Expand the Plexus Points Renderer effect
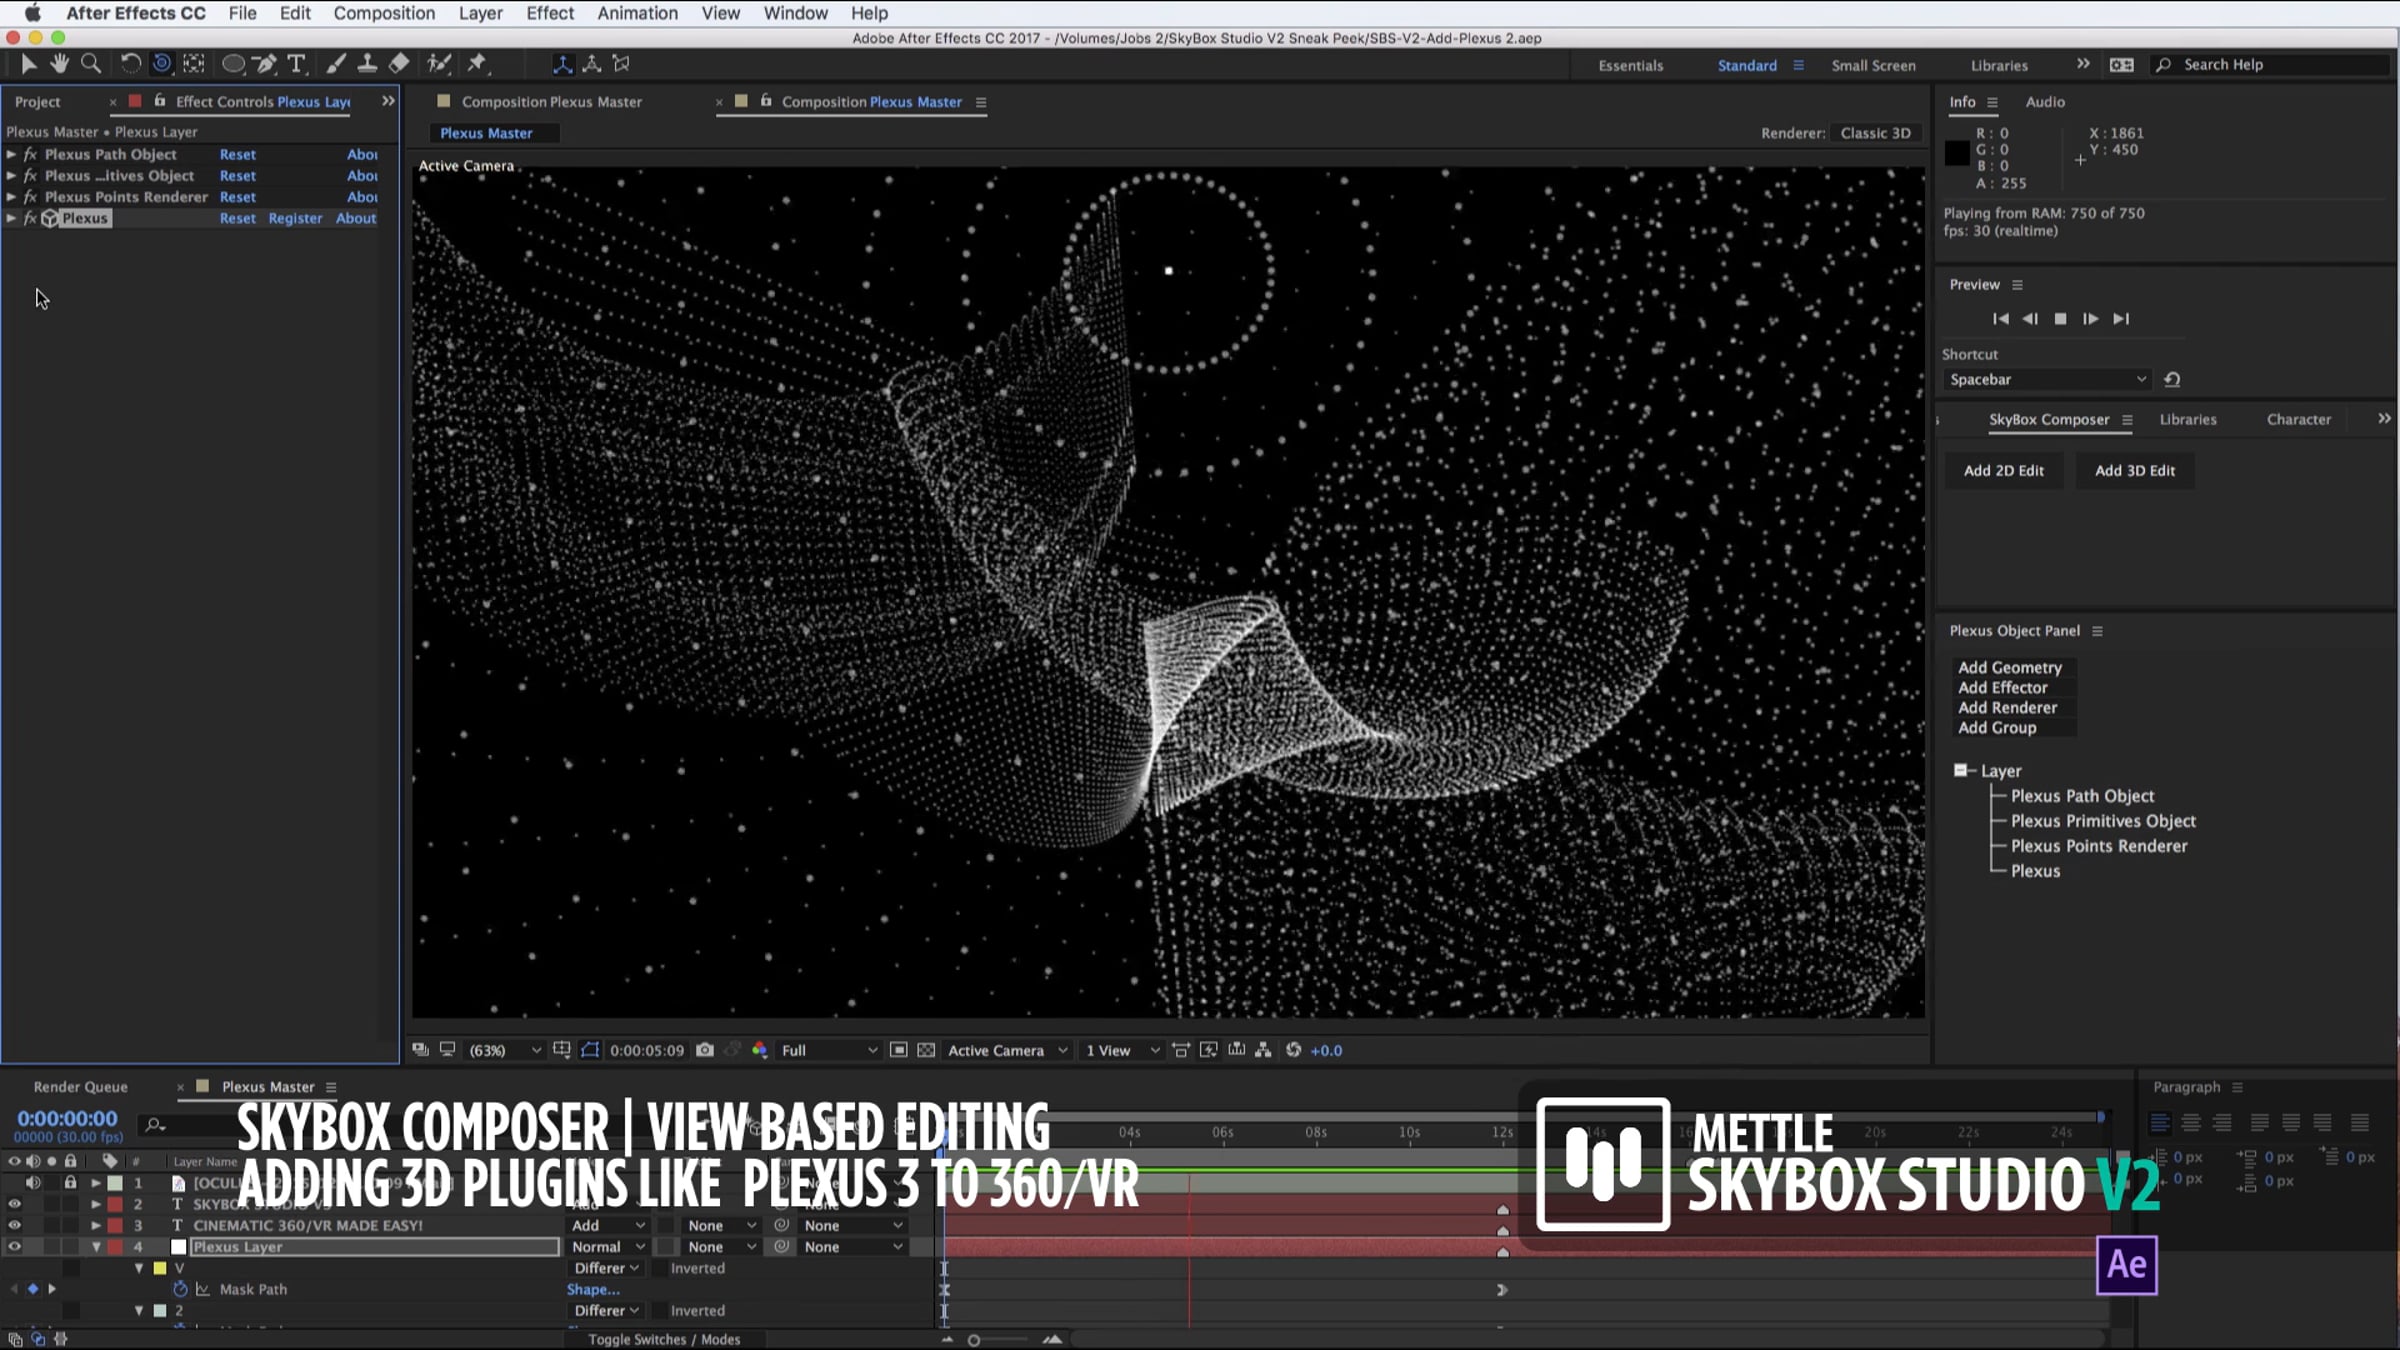Image resolution: width=2400 pixels, height=1350 pixels. coord(11,197)
